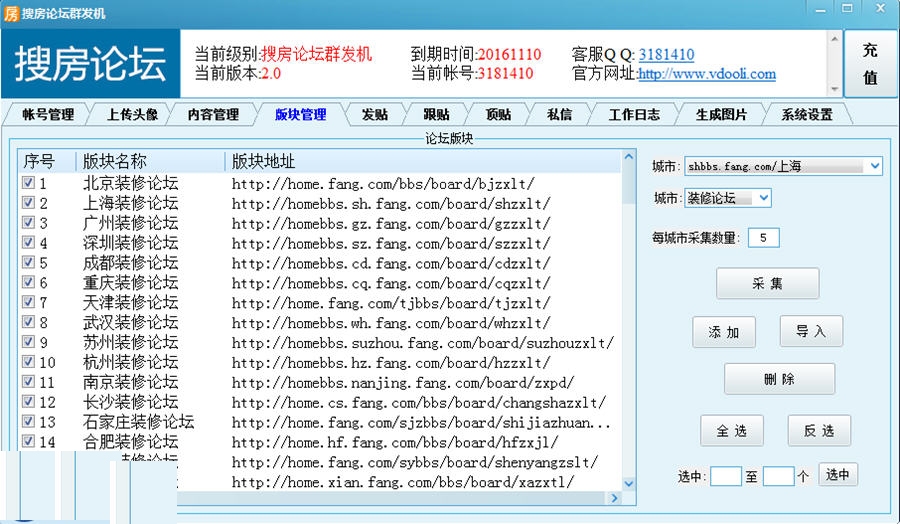Click URL http://home.xian.fang.com/bbs/board/xazxtl/
The image size is (900, 524).
[402, 482]
